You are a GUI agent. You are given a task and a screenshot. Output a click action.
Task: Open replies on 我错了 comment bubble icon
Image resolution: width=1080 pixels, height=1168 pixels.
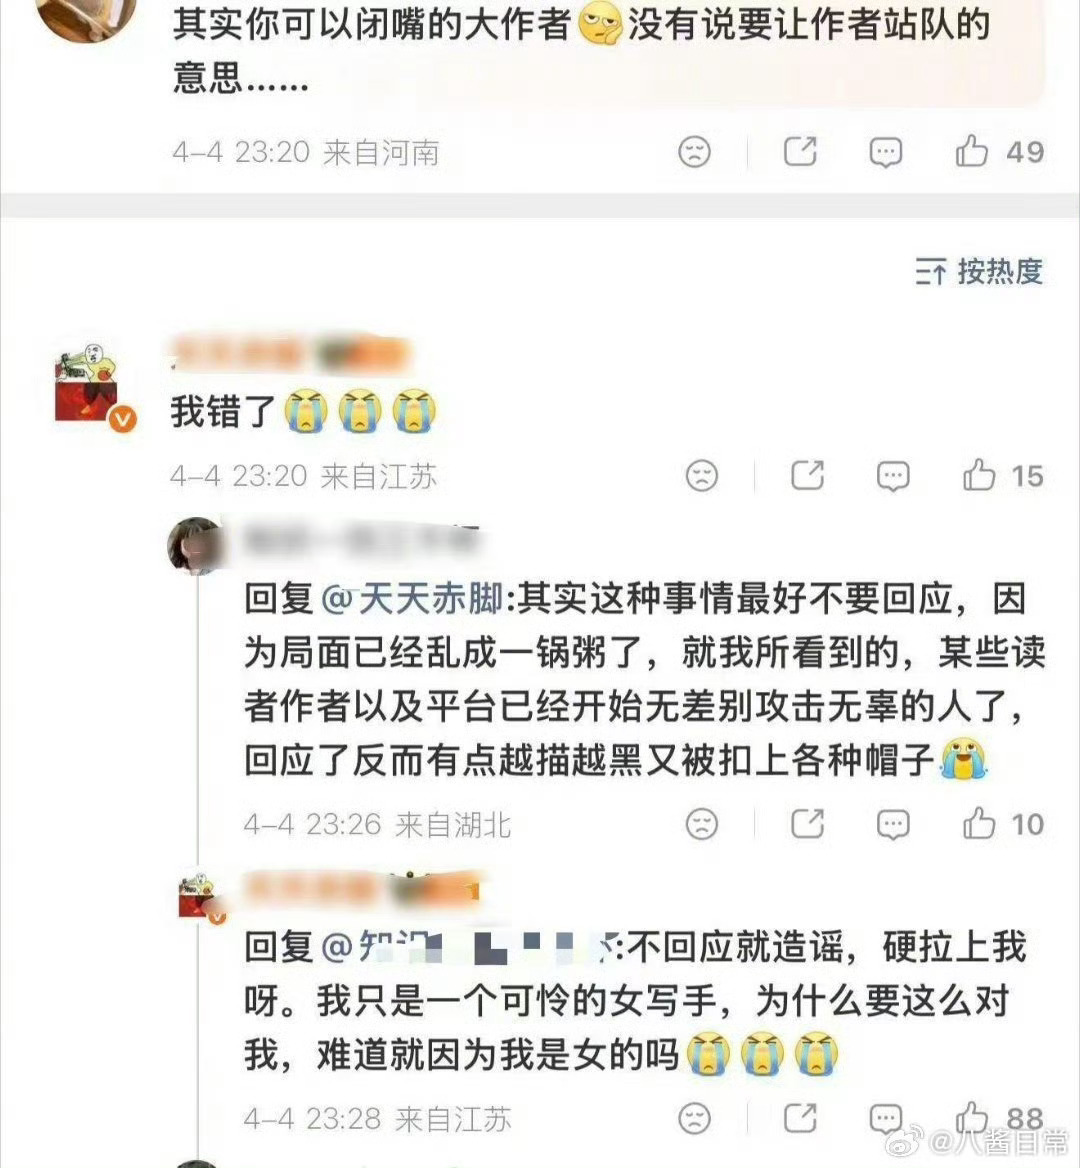click(892, 476)
